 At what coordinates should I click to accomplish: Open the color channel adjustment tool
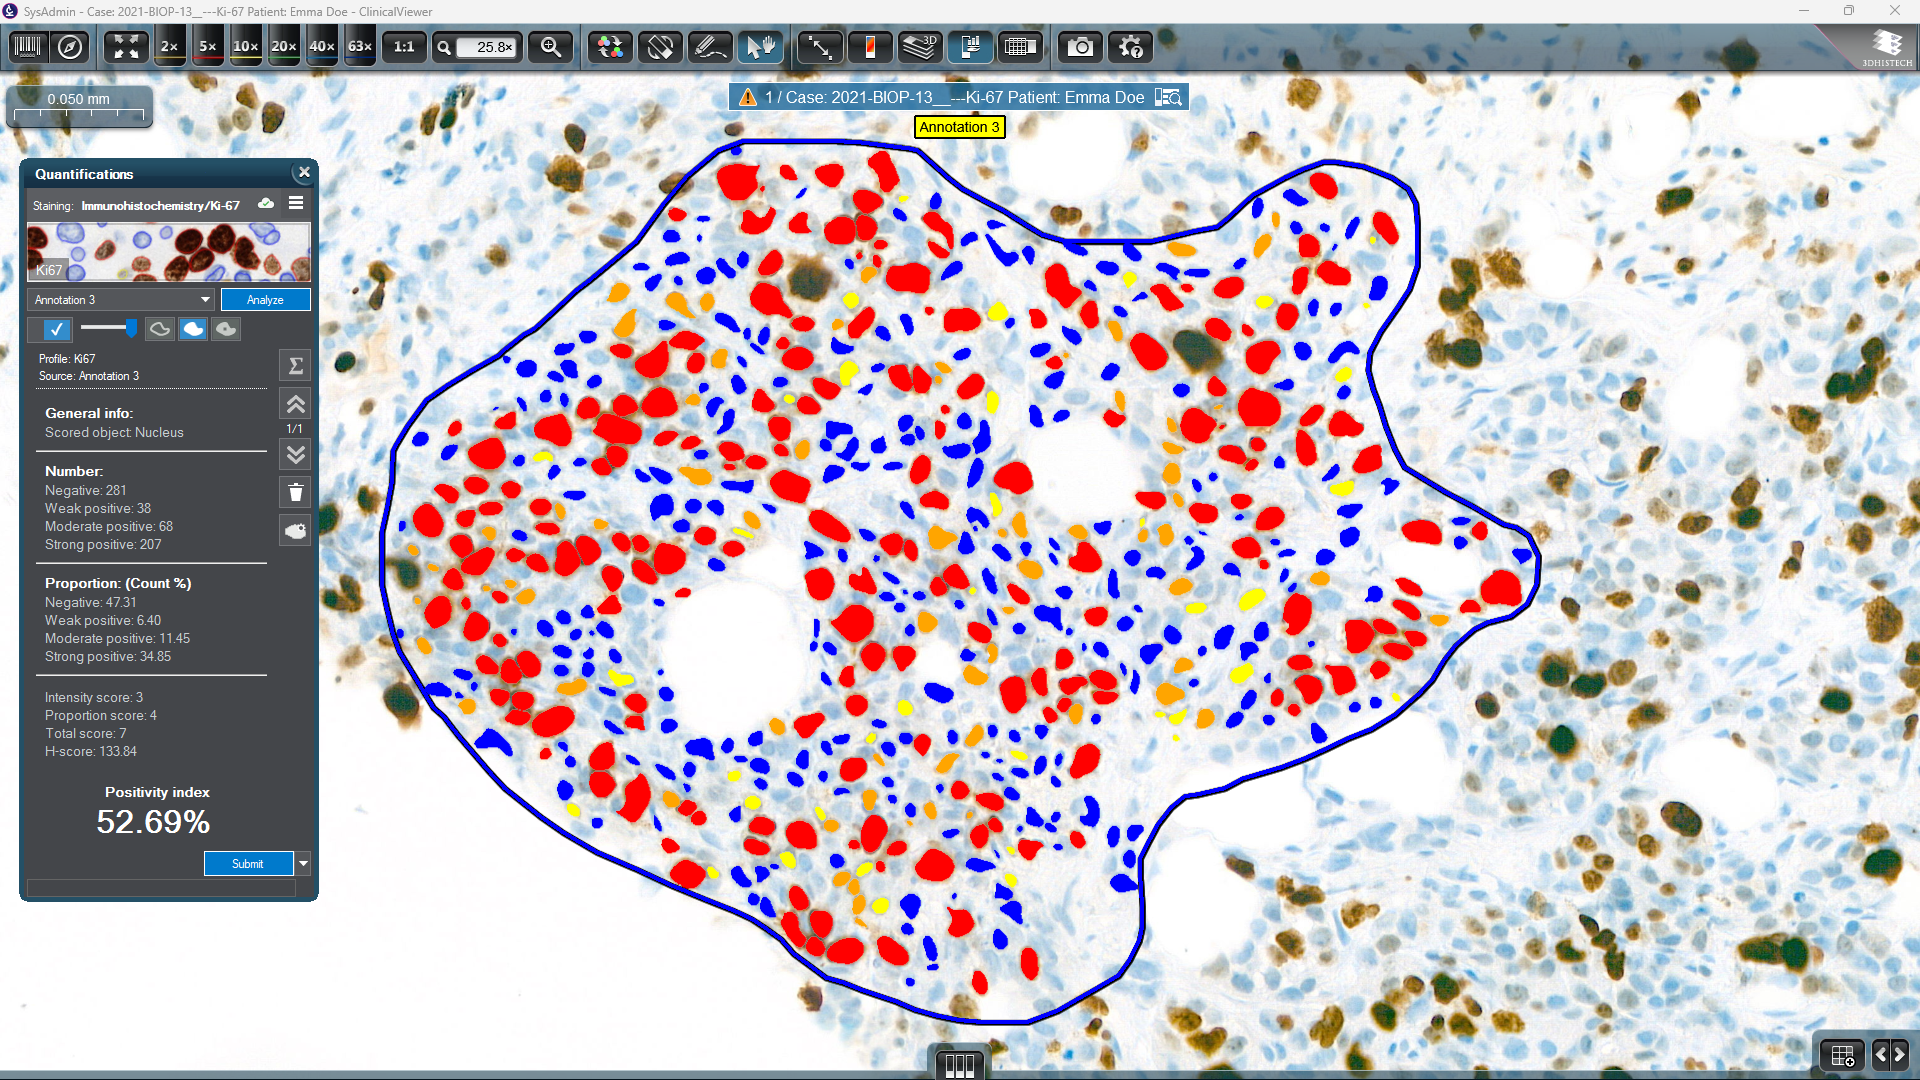609,46
